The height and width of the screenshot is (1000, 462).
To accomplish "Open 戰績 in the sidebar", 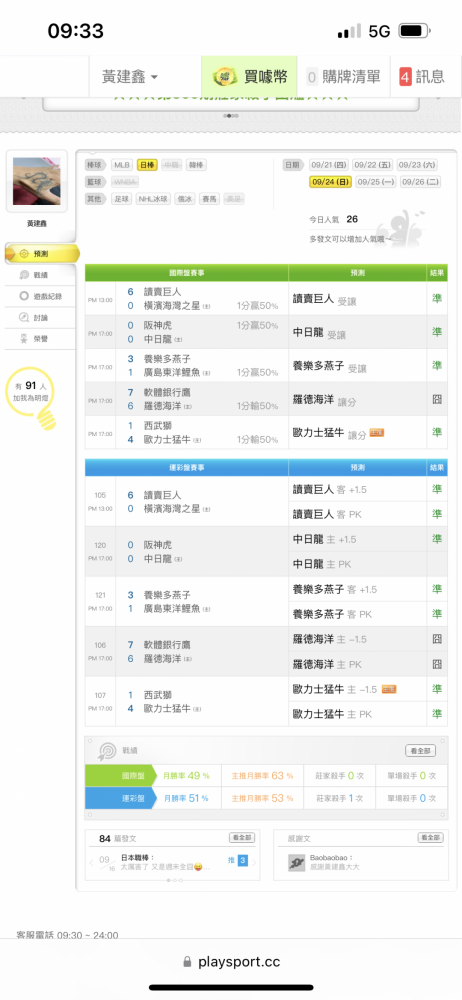I will (41, 275).
